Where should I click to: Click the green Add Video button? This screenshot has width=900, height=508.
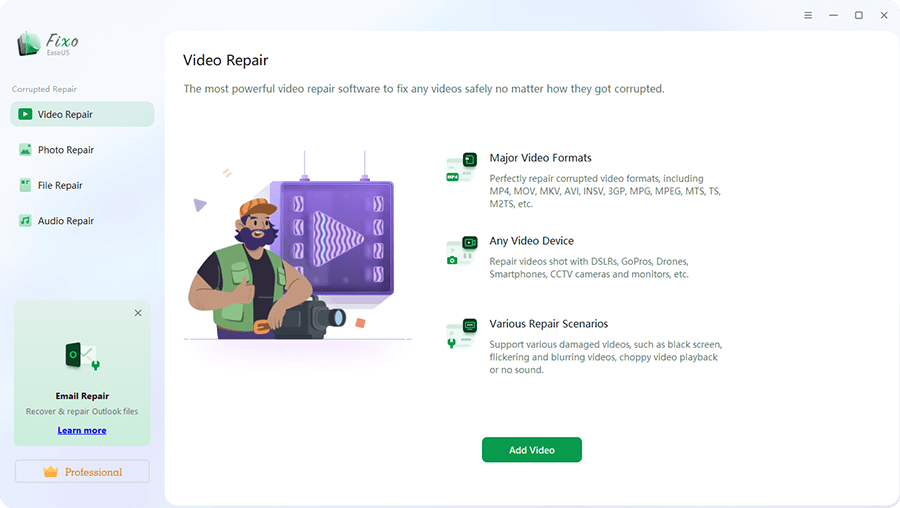532,449
